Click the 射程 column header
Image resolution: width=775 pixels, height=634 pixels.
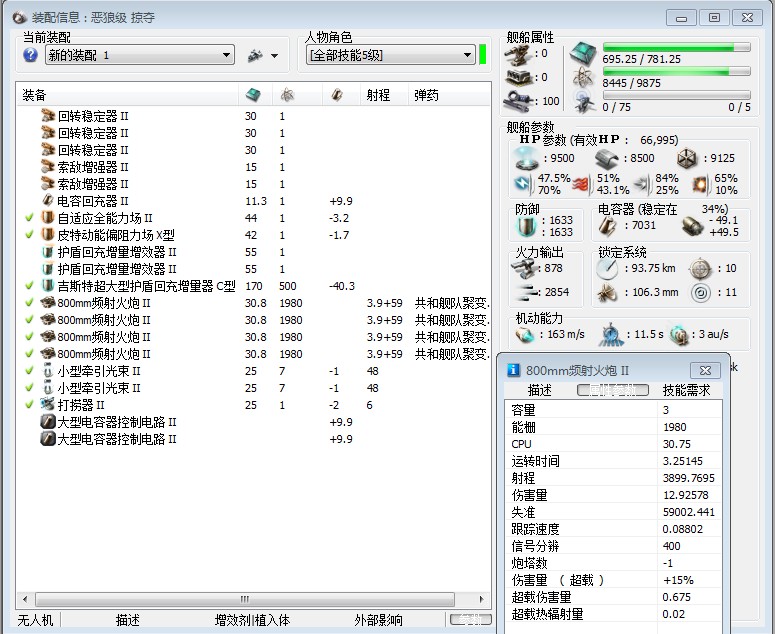(x=383, y=95)
